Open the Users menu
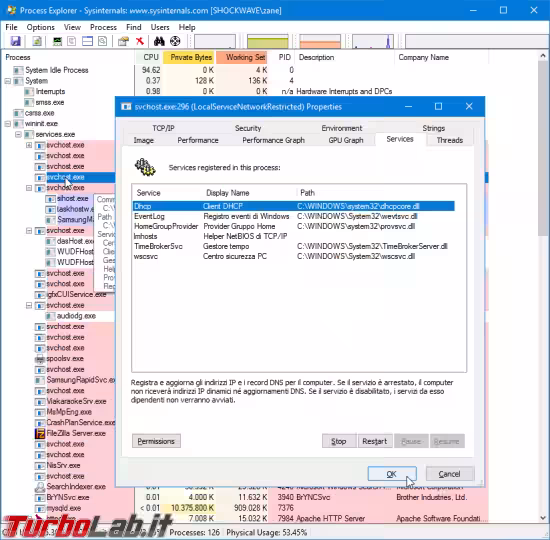Screen dimensions: 550x540 click(160, 27)
